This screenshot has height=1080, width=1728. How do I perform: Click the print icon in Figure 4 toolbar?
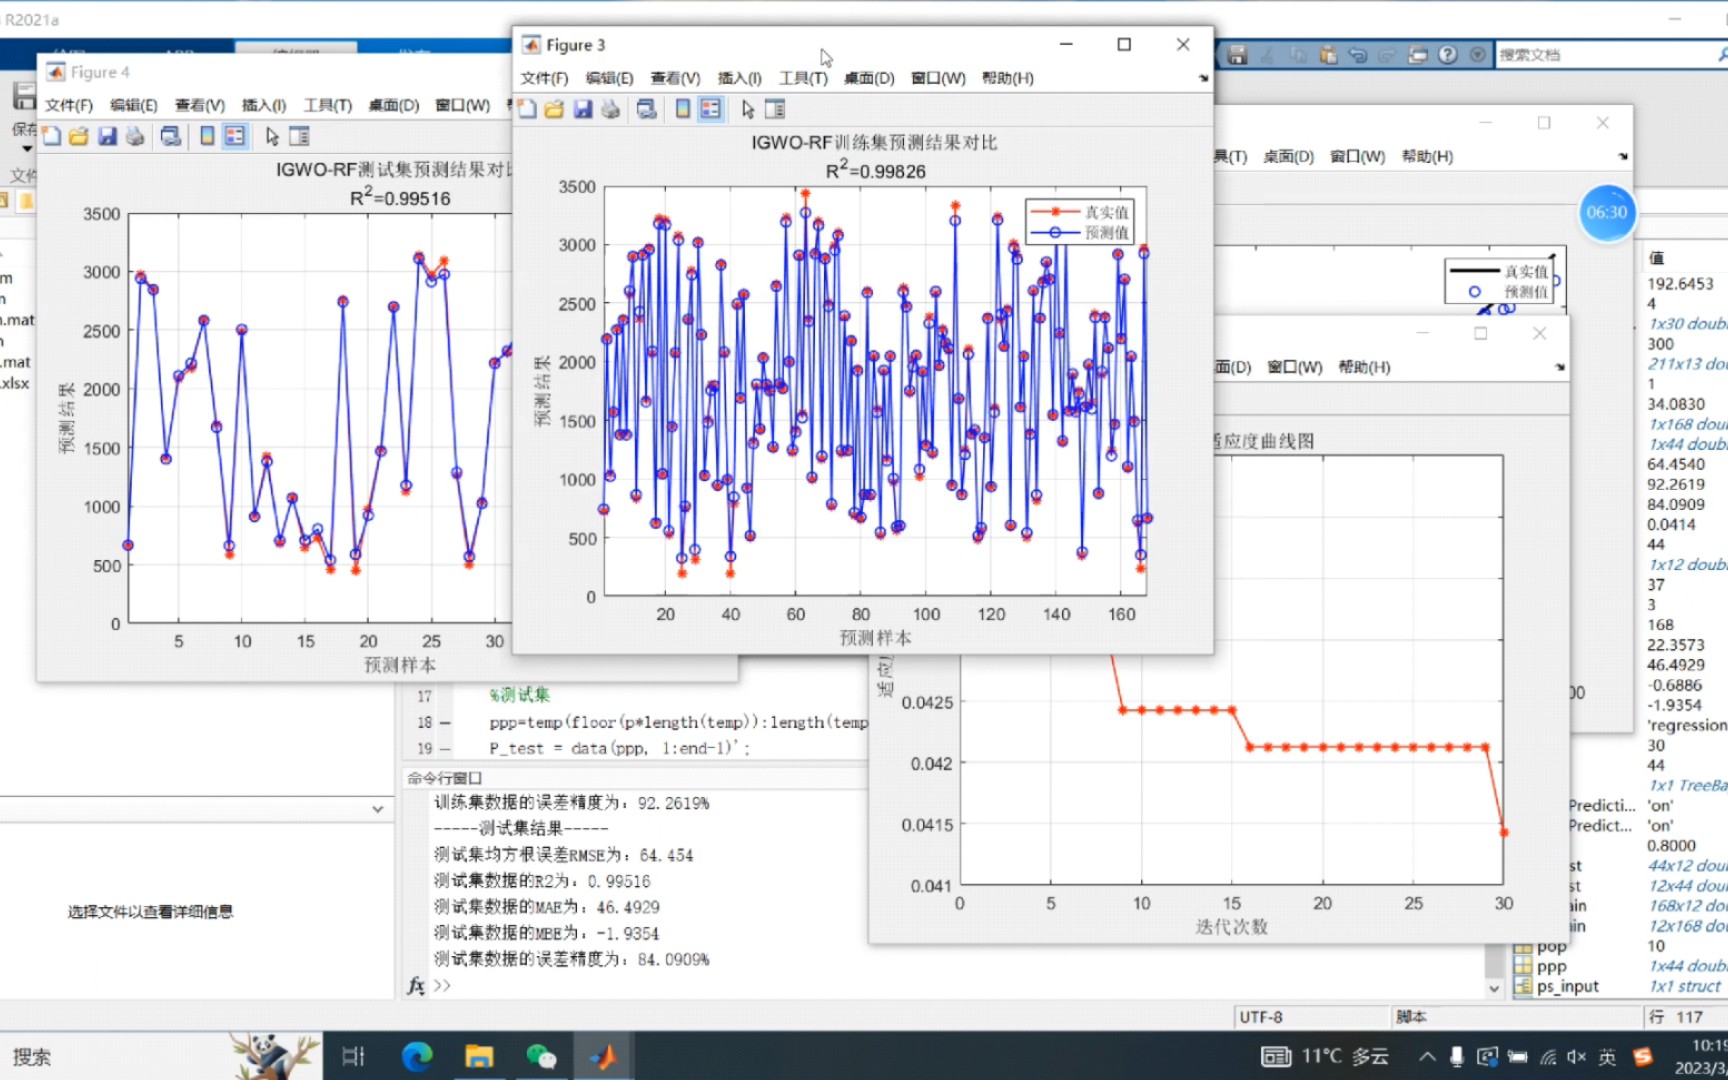[135, 136]
